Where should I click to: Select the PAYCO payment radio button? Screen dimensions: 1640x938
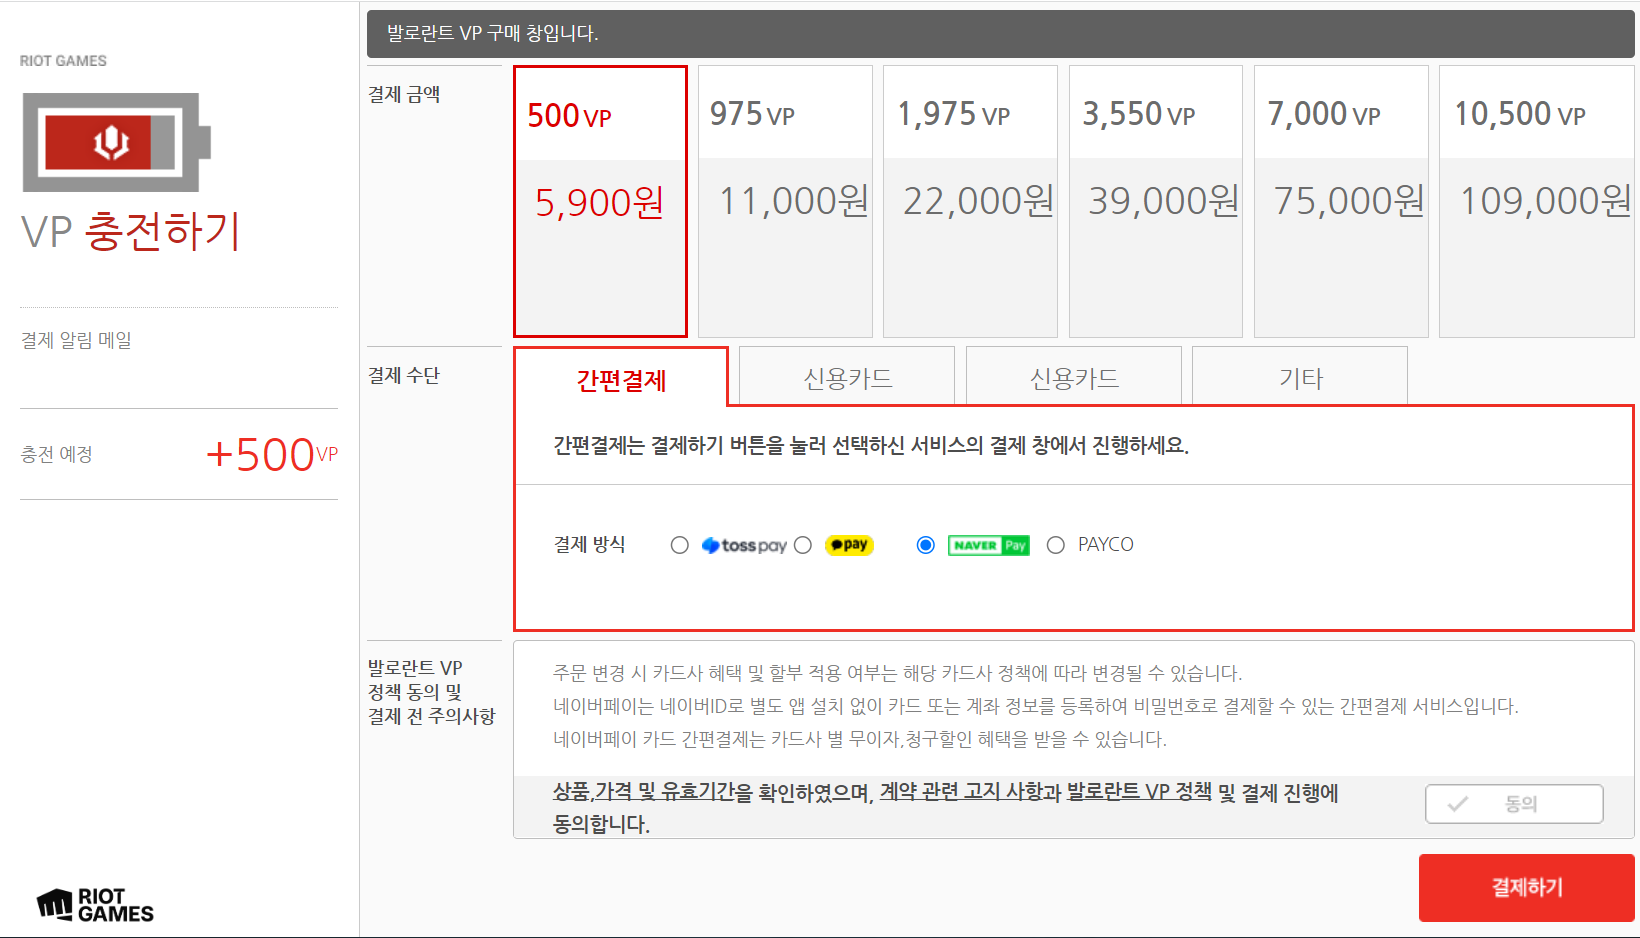click(1056, 545)
